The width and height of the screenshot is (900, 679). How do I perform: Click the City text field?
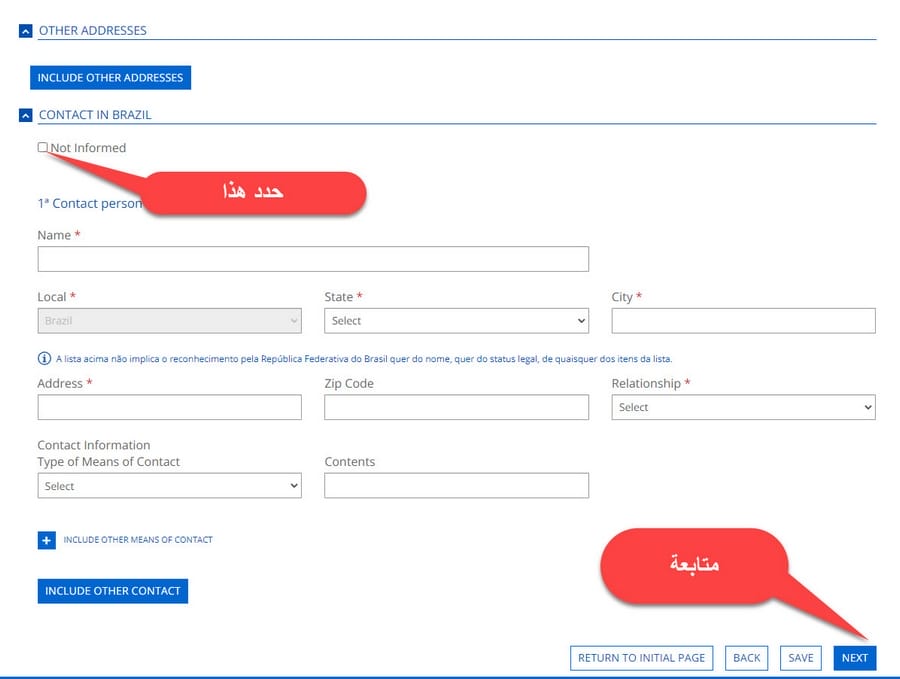(743, 321)
